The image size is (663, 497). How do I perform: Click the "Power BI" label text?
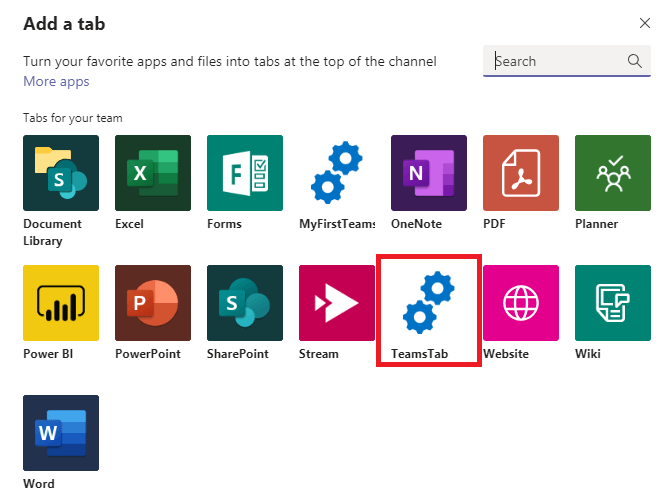click(48, 354)
